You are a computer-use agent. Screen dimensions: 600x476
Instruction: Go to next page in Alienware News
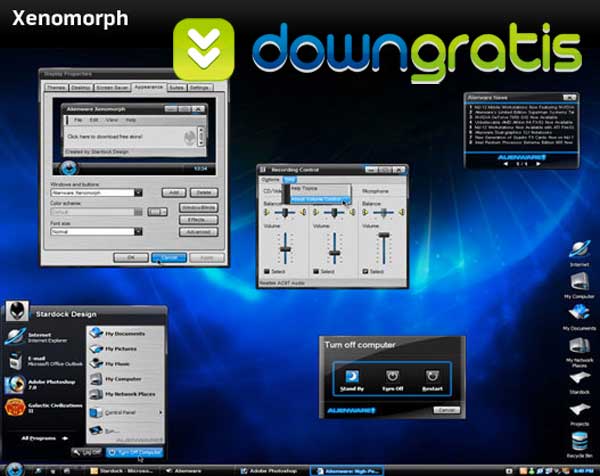[x=538, y=164]
